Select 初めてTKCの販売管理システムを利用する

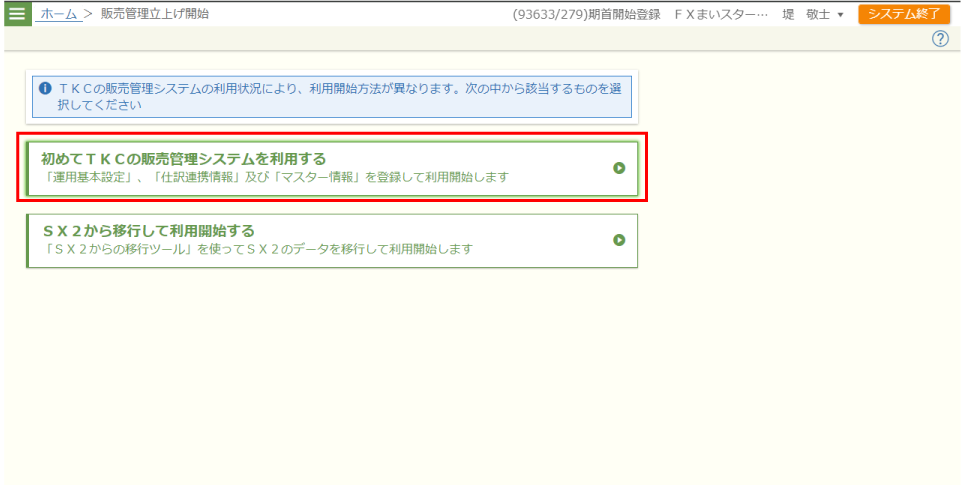point(332,169)
